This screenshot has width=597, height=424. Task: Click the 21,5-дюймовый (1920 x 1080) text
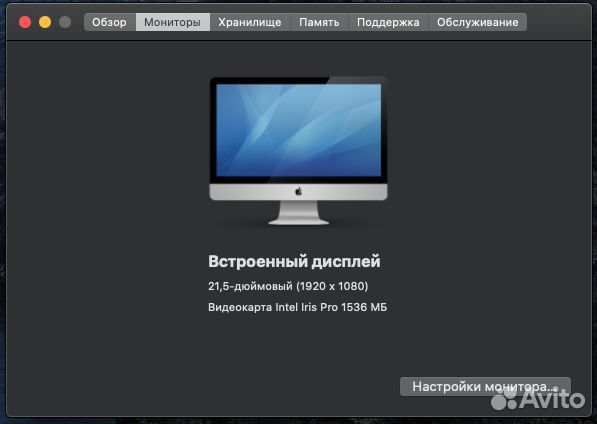pos(288,286)
